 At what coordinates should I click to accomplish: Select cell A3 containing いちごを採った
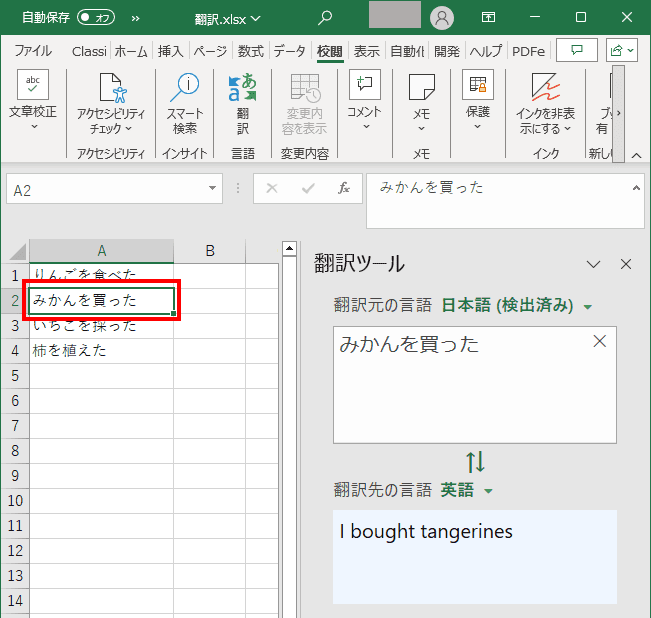pos(101,326)
